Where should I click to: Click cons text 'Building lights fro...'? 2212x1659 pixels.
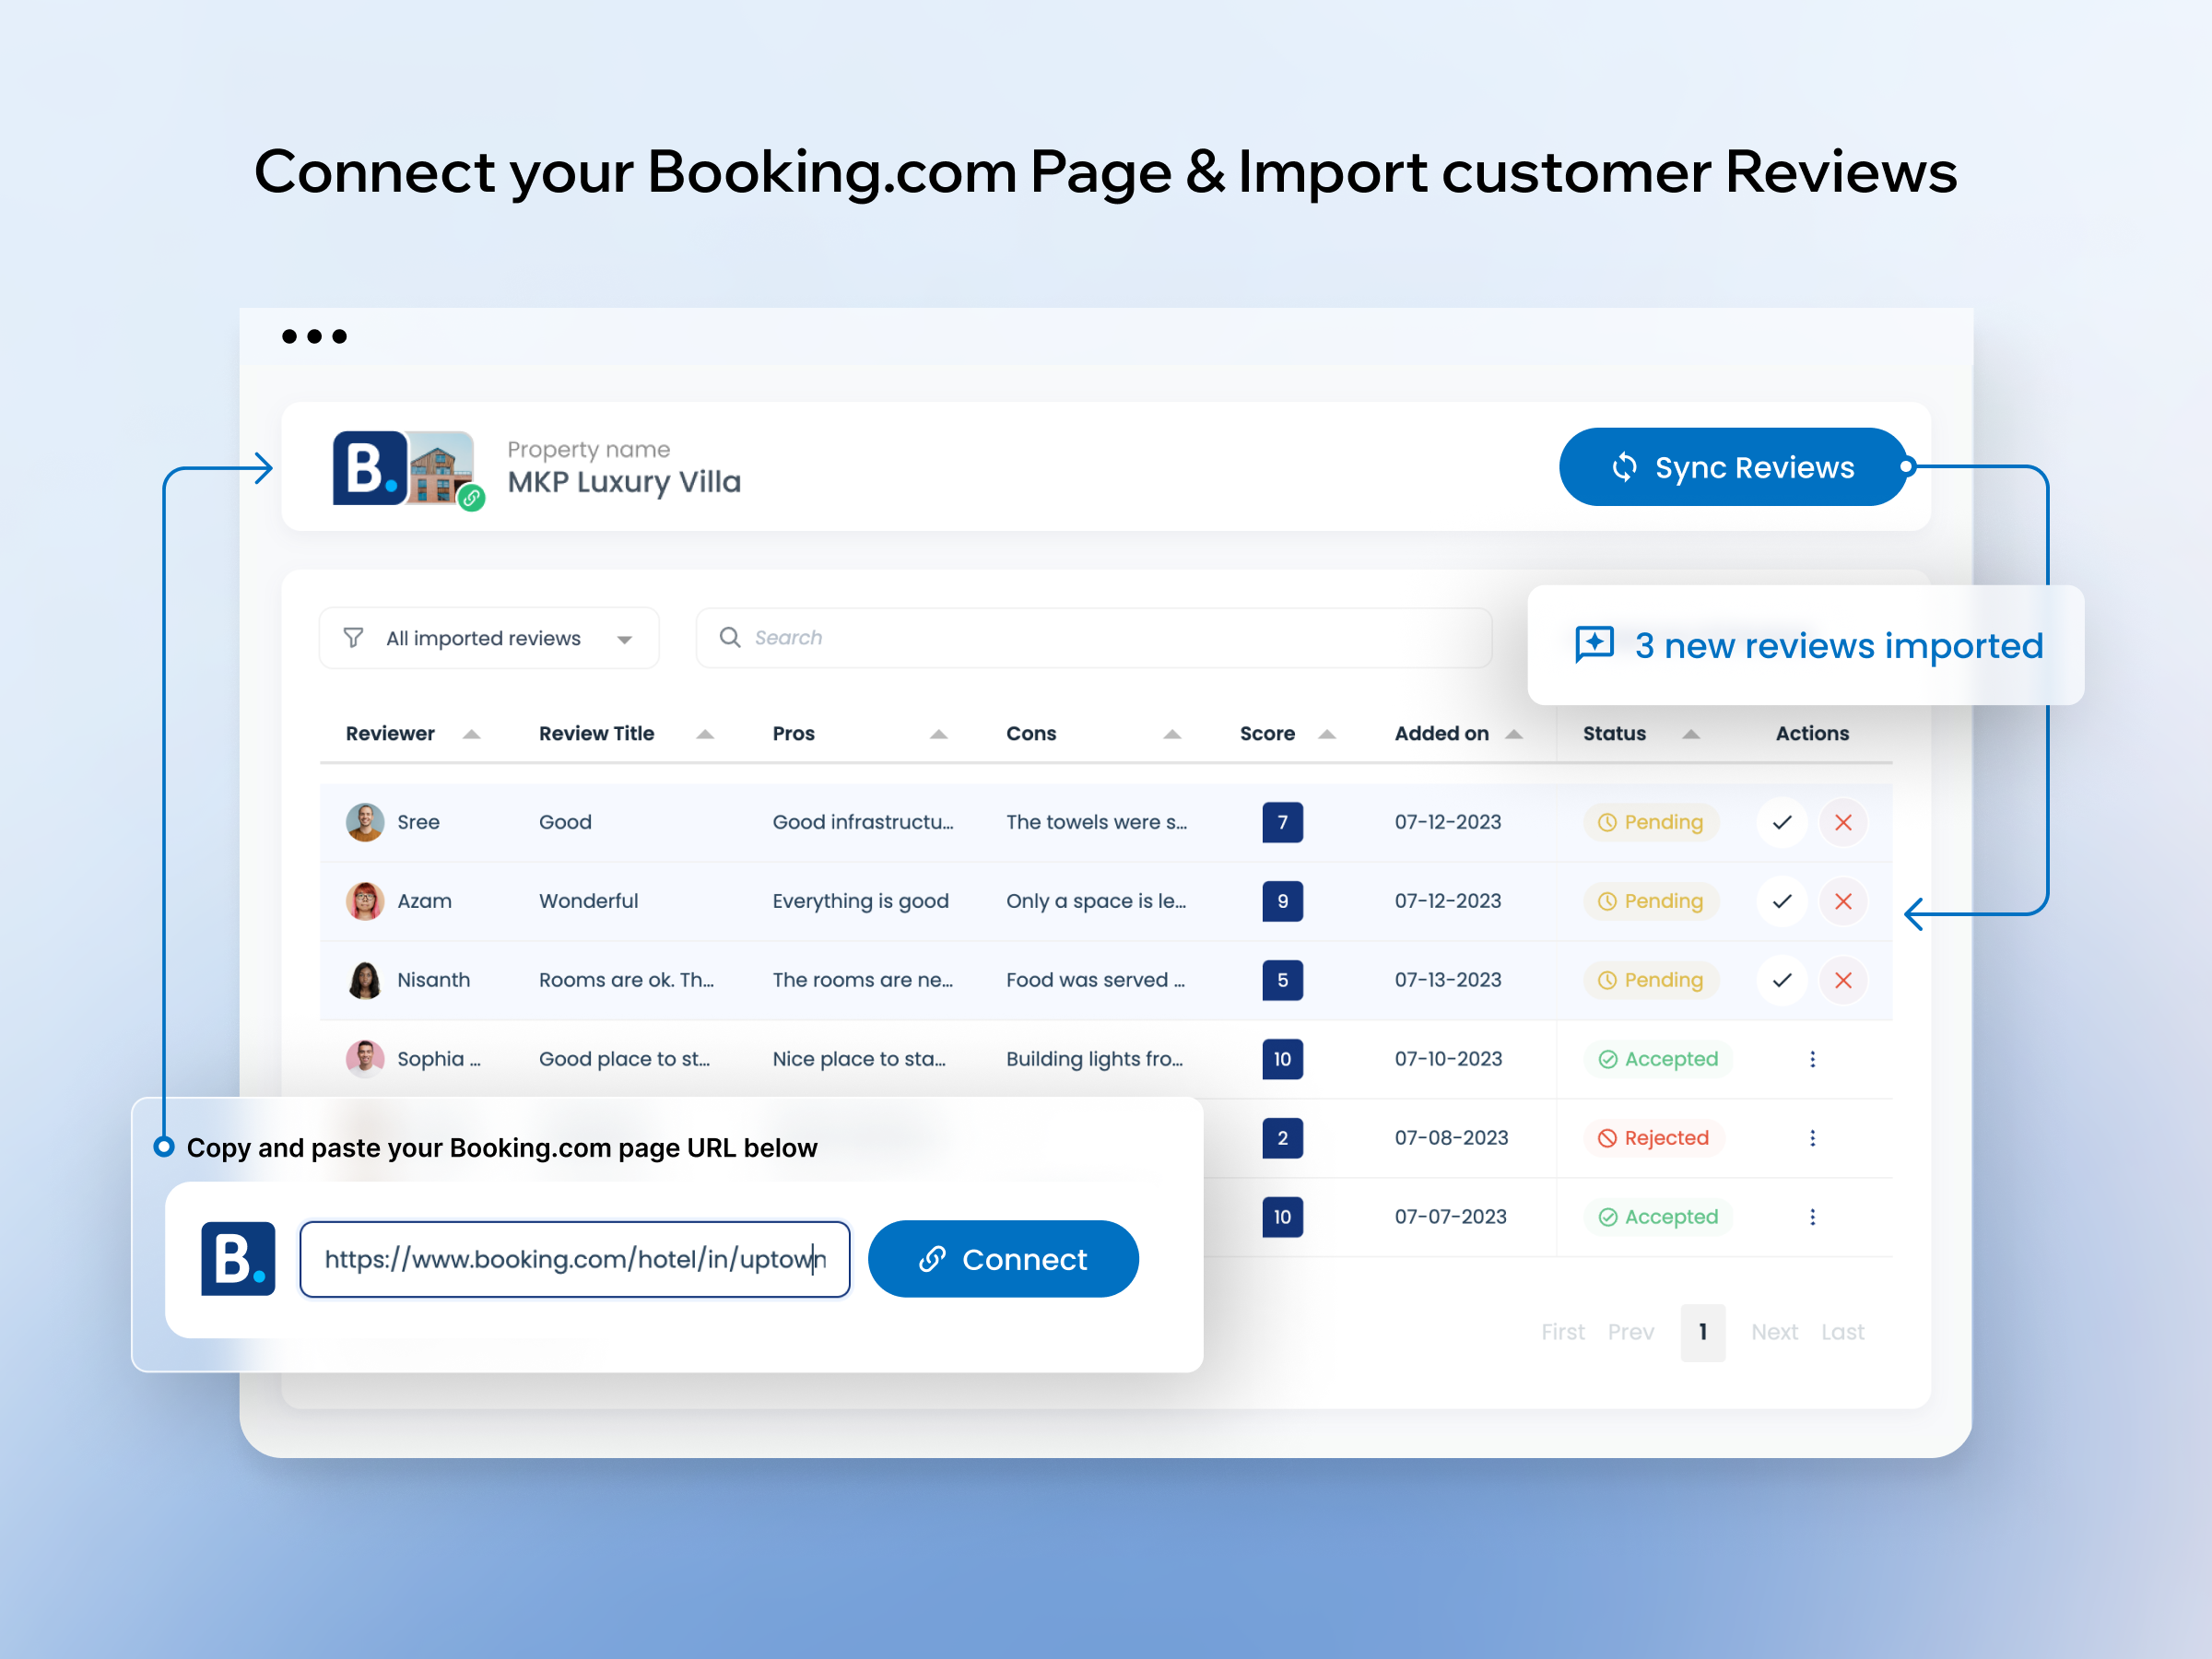(1095, 1059)
